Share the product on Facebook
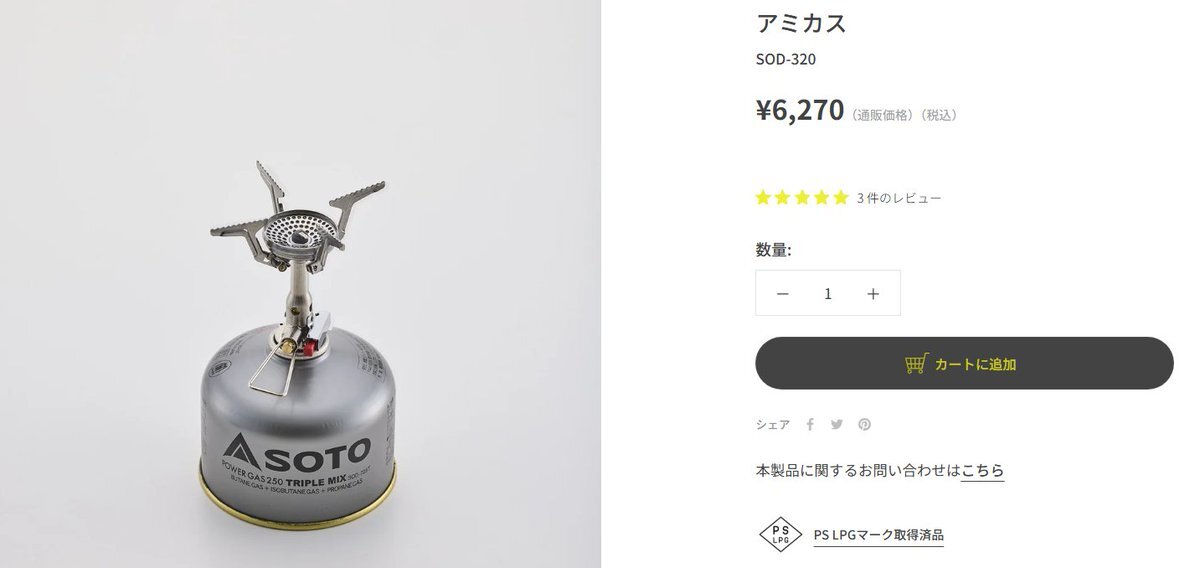 click(x=810, y=424)
